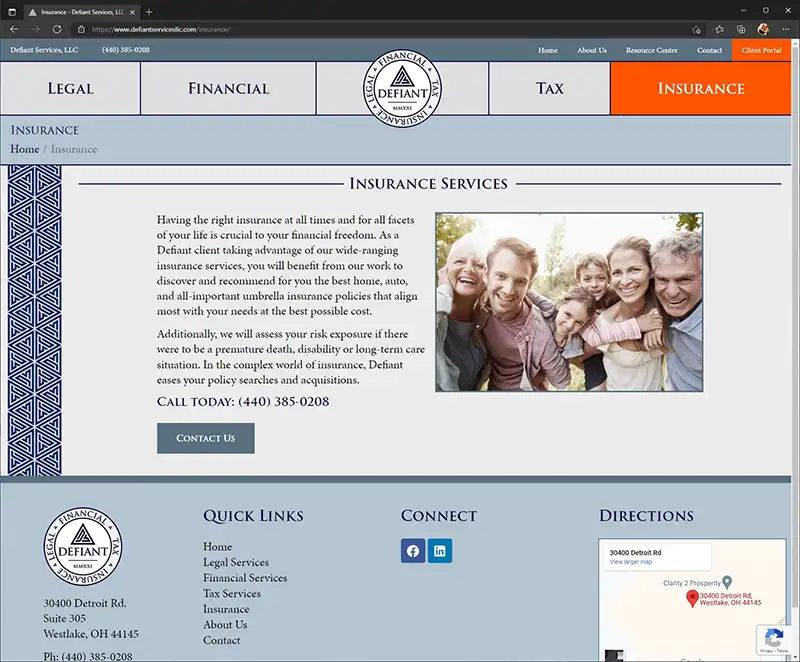Select the orange Insurance section tab
Screen dimensions: 800x662
(701, 88)
